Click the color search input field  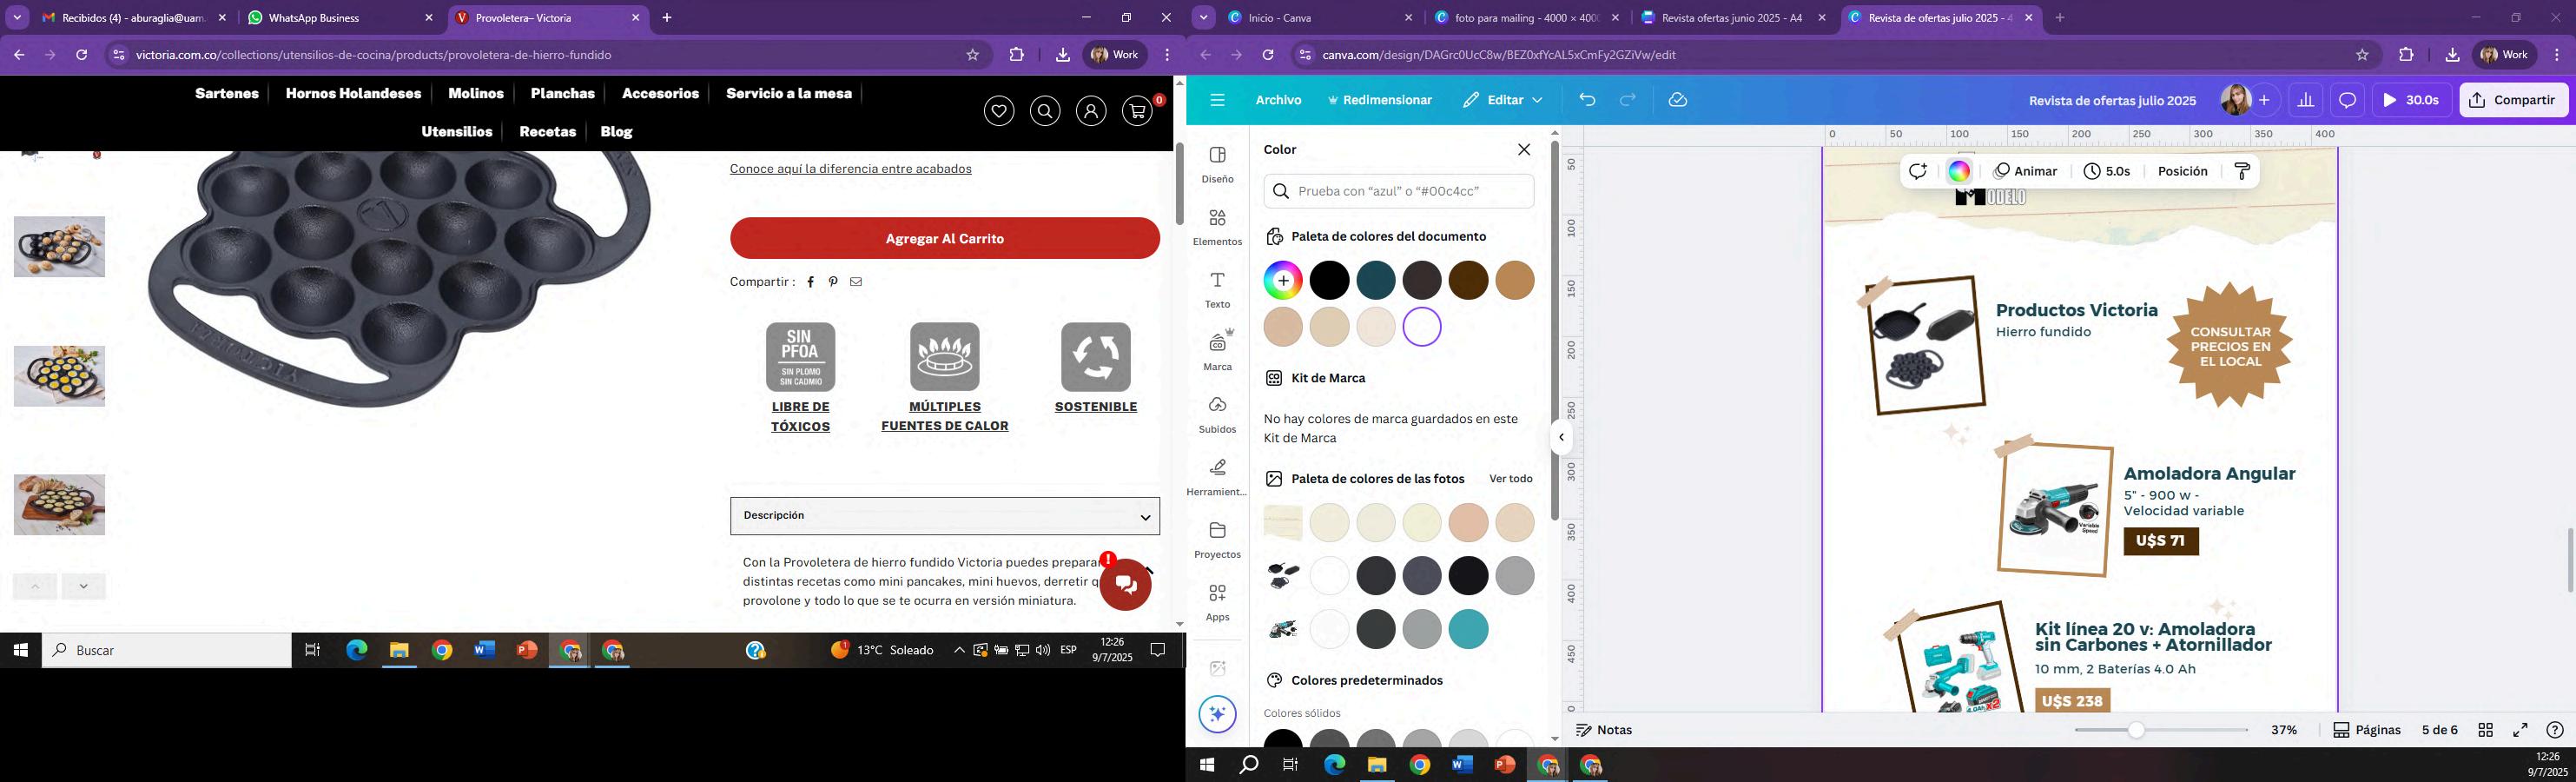[x=1399, y=191]
